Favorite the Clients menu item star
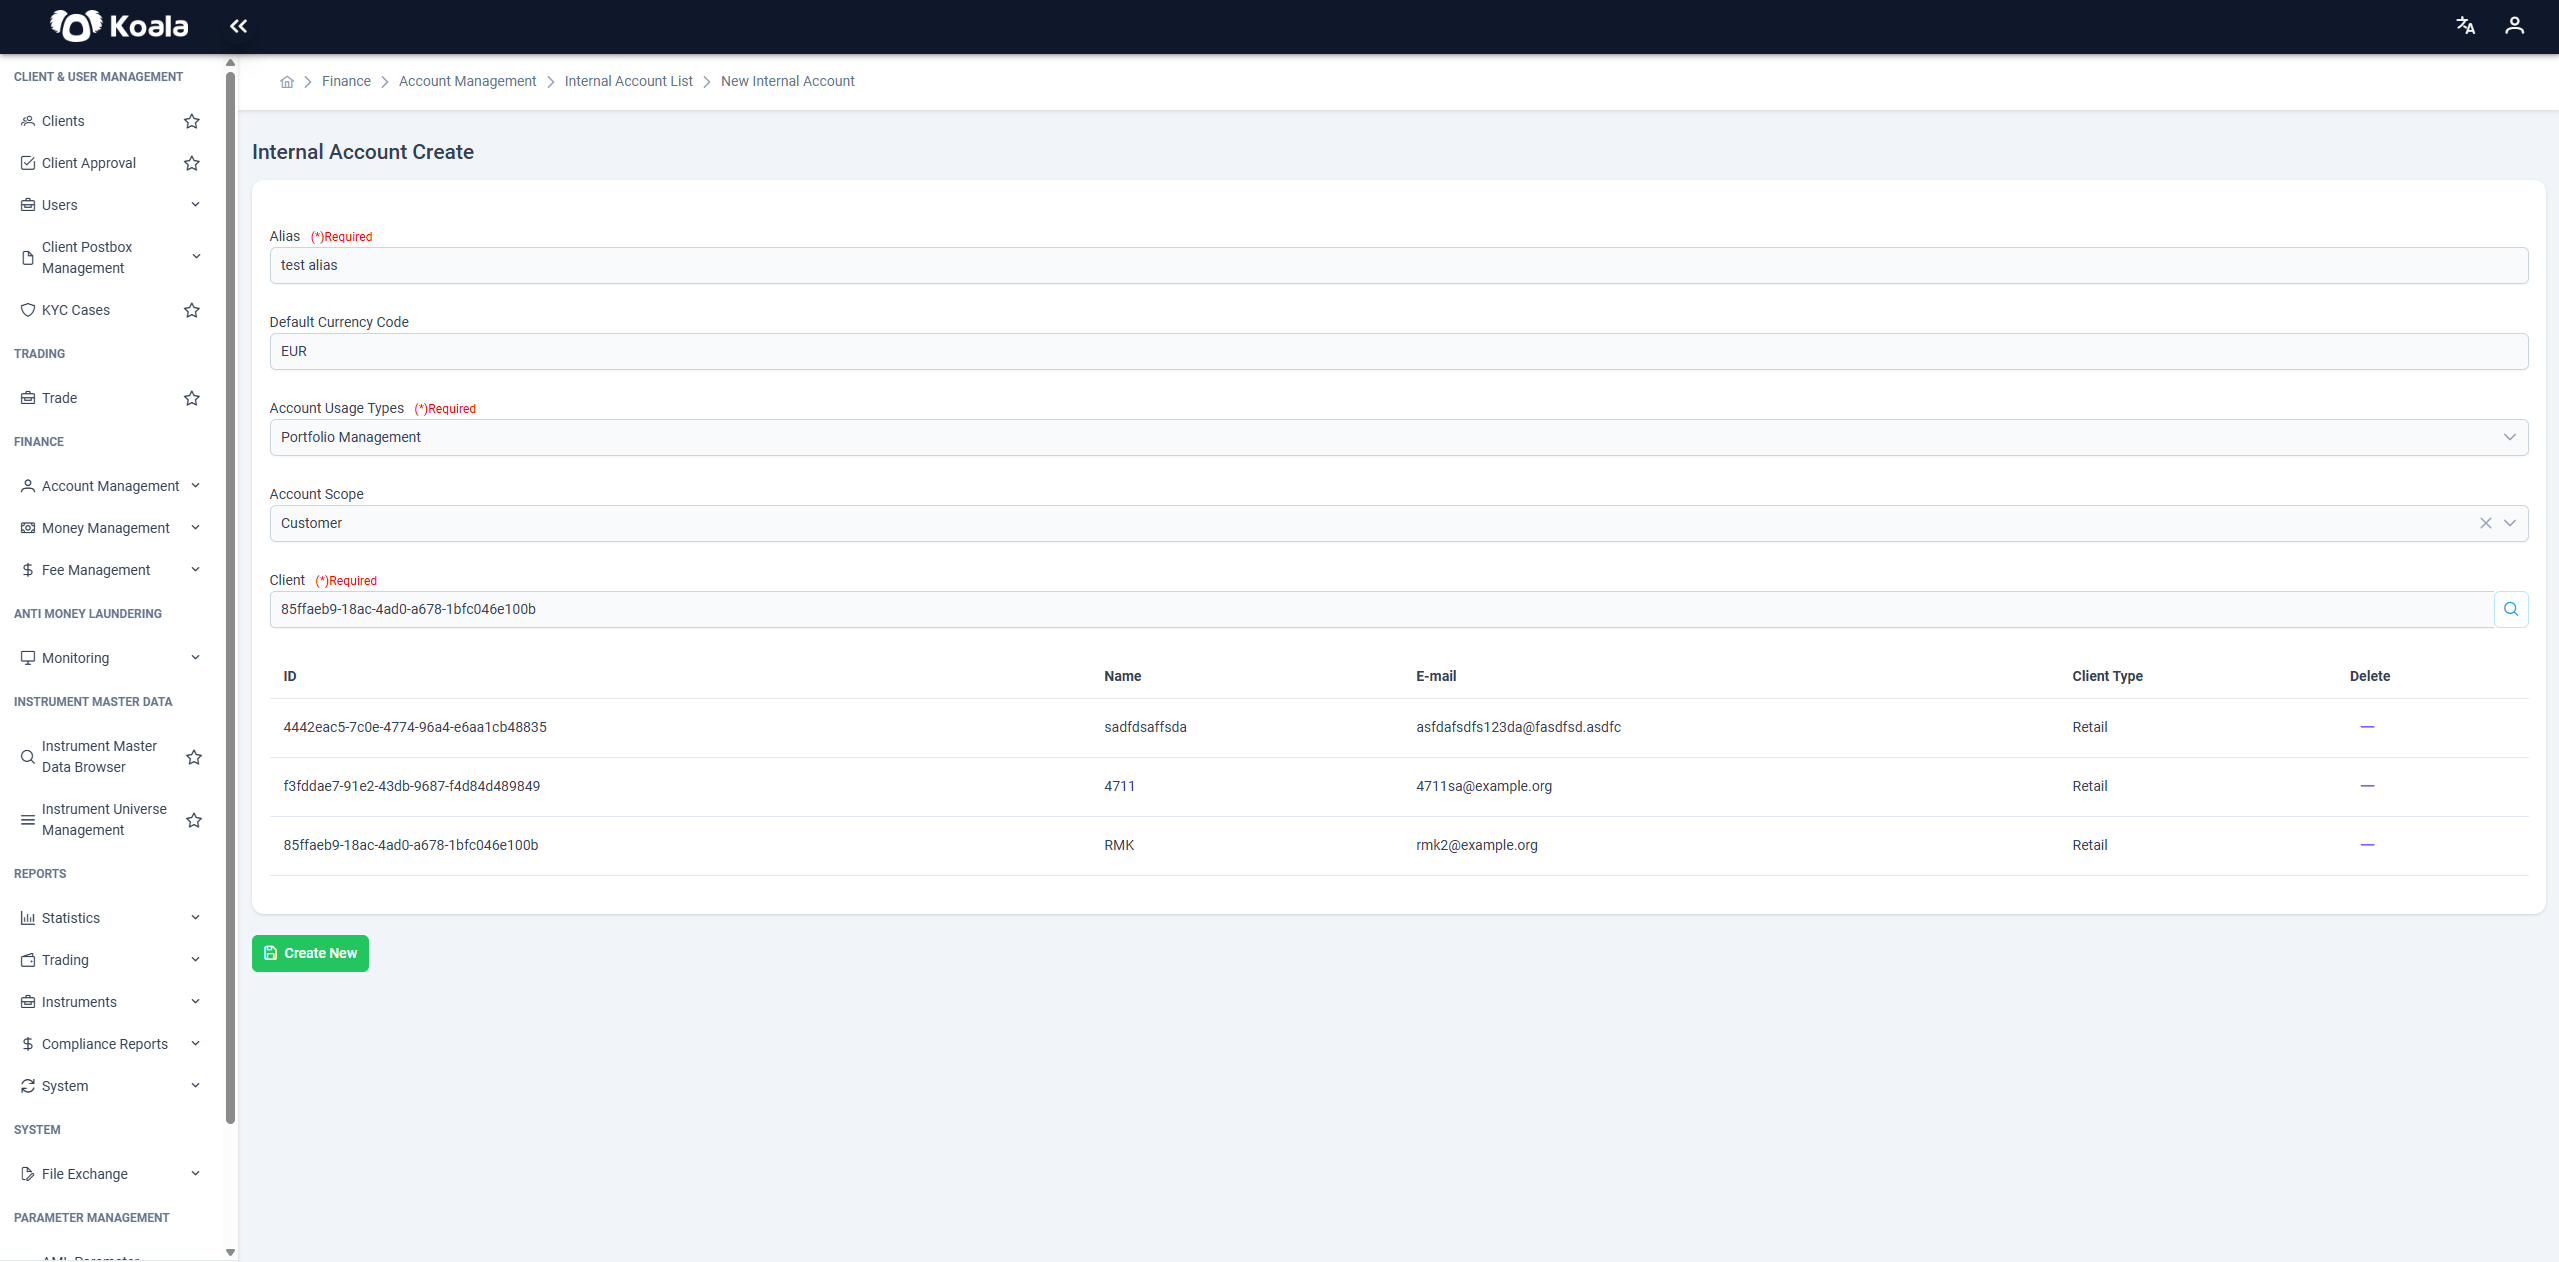The width and height of the screenshot is (2559, 1262). (192, 121)
